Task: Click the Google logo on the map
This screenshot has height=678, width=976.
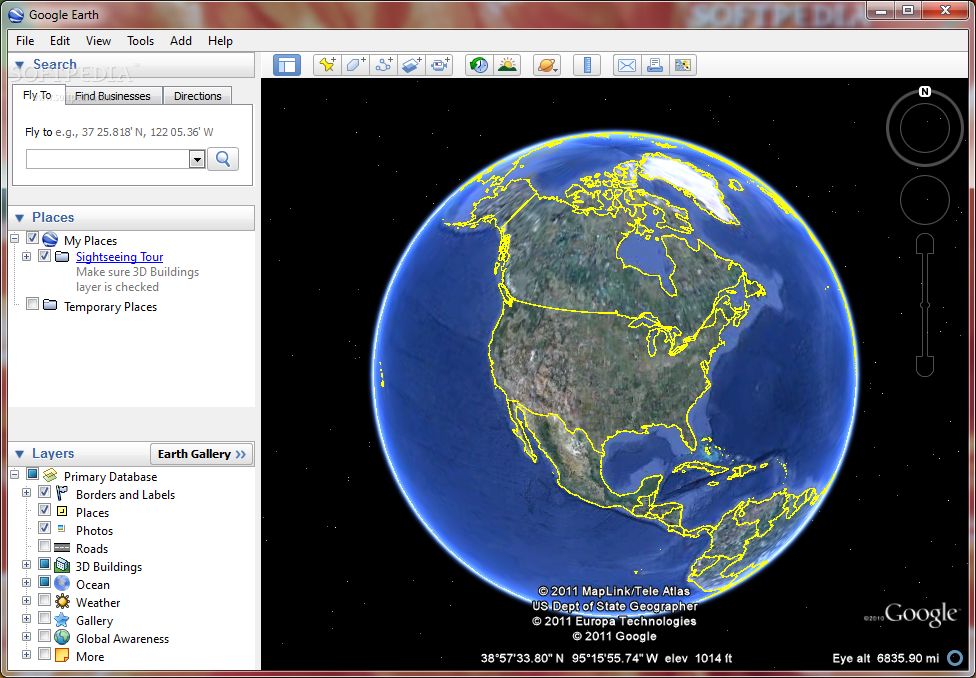Action: [x=921, y=614]
